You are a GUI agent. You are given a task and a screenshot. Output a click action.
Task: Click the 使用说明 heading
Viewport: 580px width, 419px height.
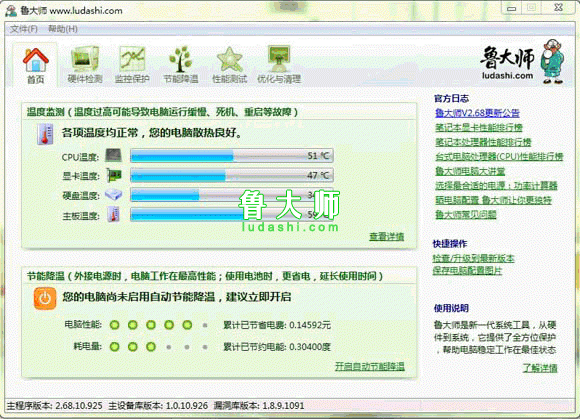click(x=451, y=308)
